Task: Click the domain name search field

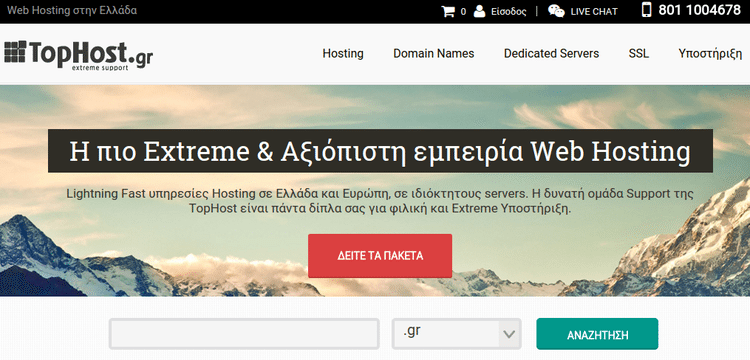Action: (x=244, y=334)
